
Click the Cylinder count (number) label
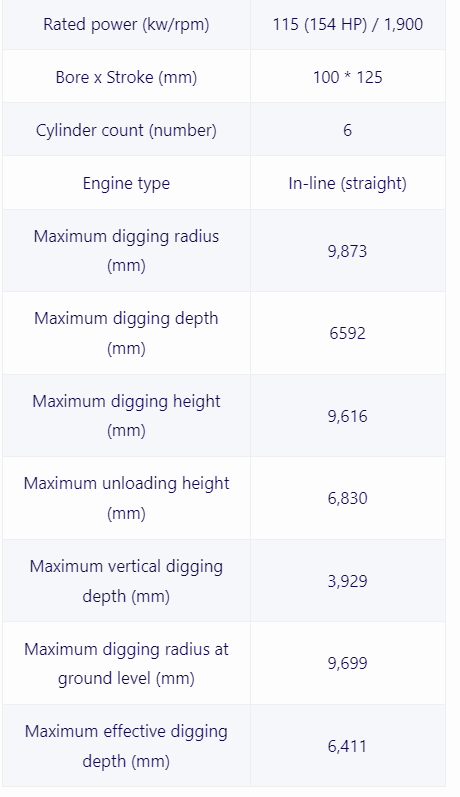(126, 130)
